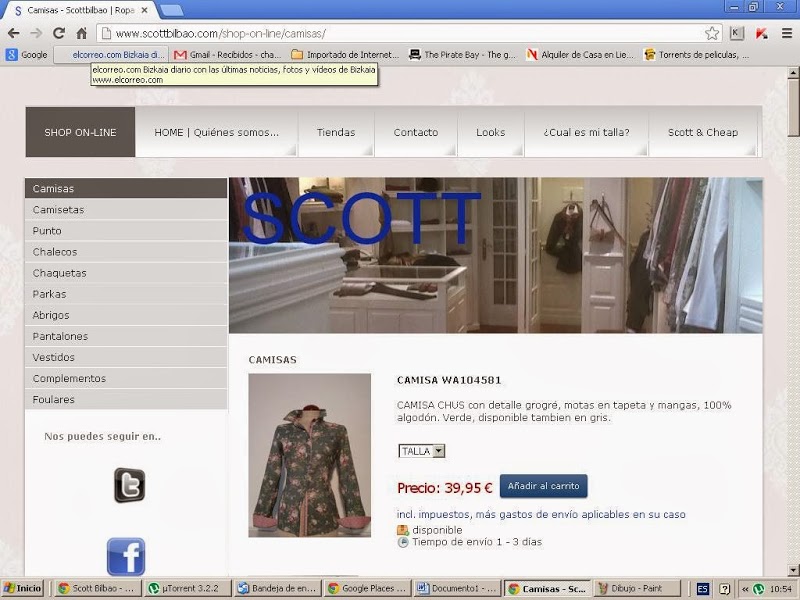Expand the TALLA size dropdown
Viewport: 800px width, 600px height.
[421, 451]
